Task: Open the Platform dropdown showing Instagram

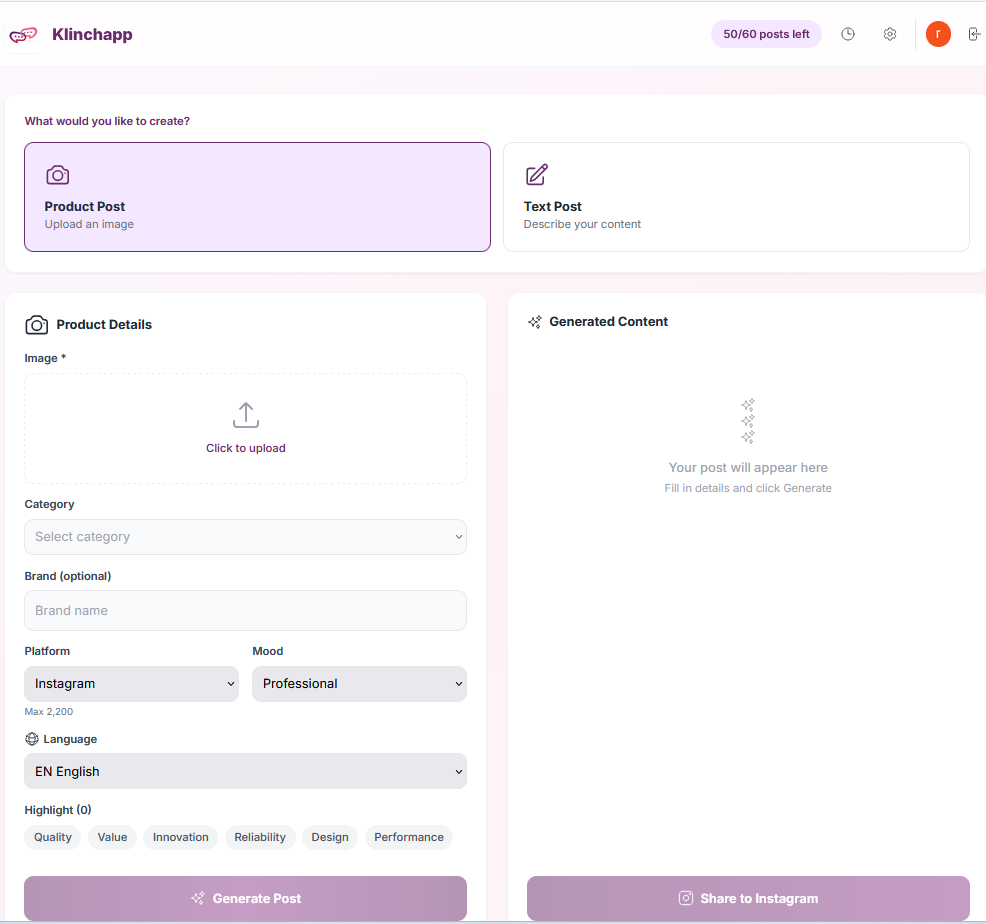Action: coord(131,683)
